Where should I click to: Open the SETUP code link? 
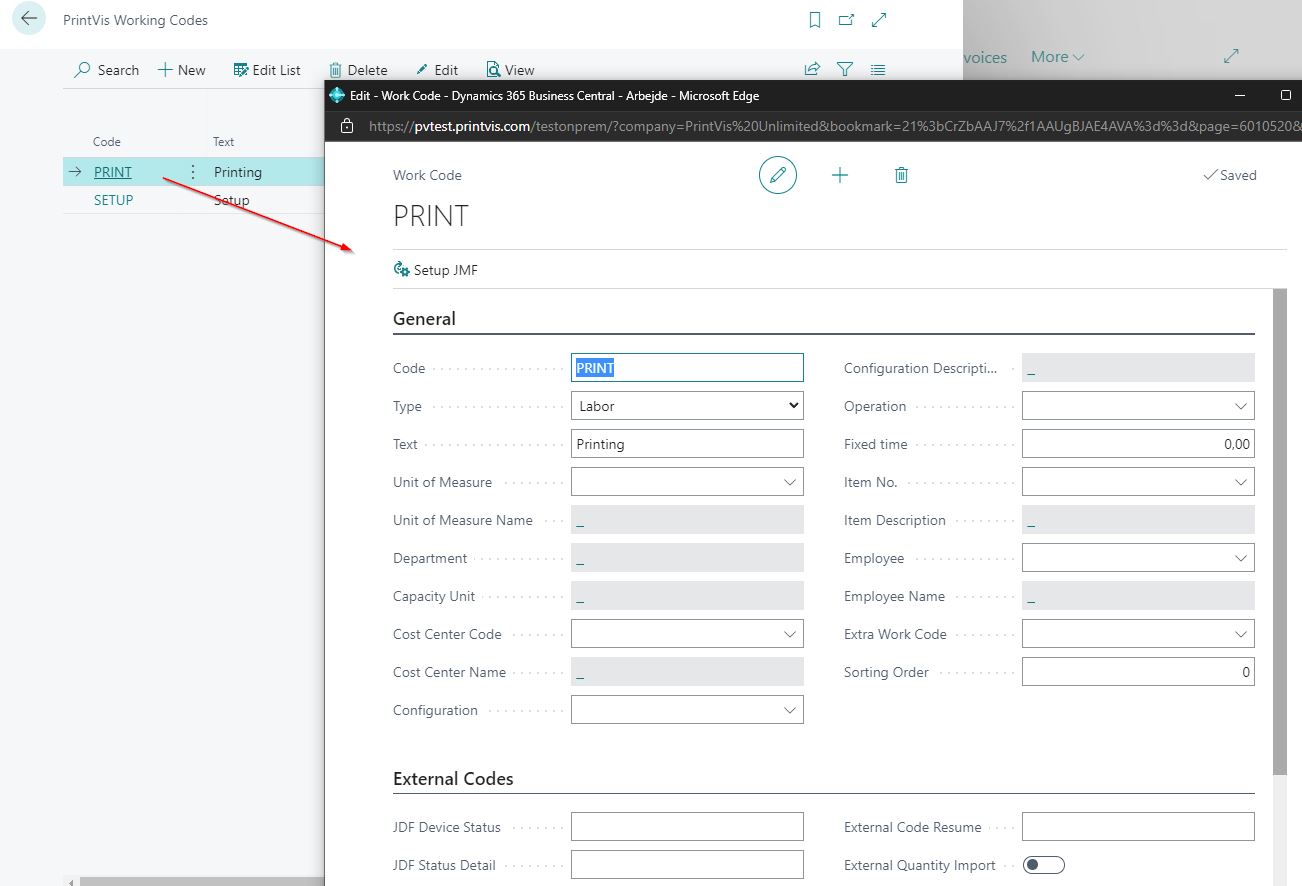click(x=113, y=200)
